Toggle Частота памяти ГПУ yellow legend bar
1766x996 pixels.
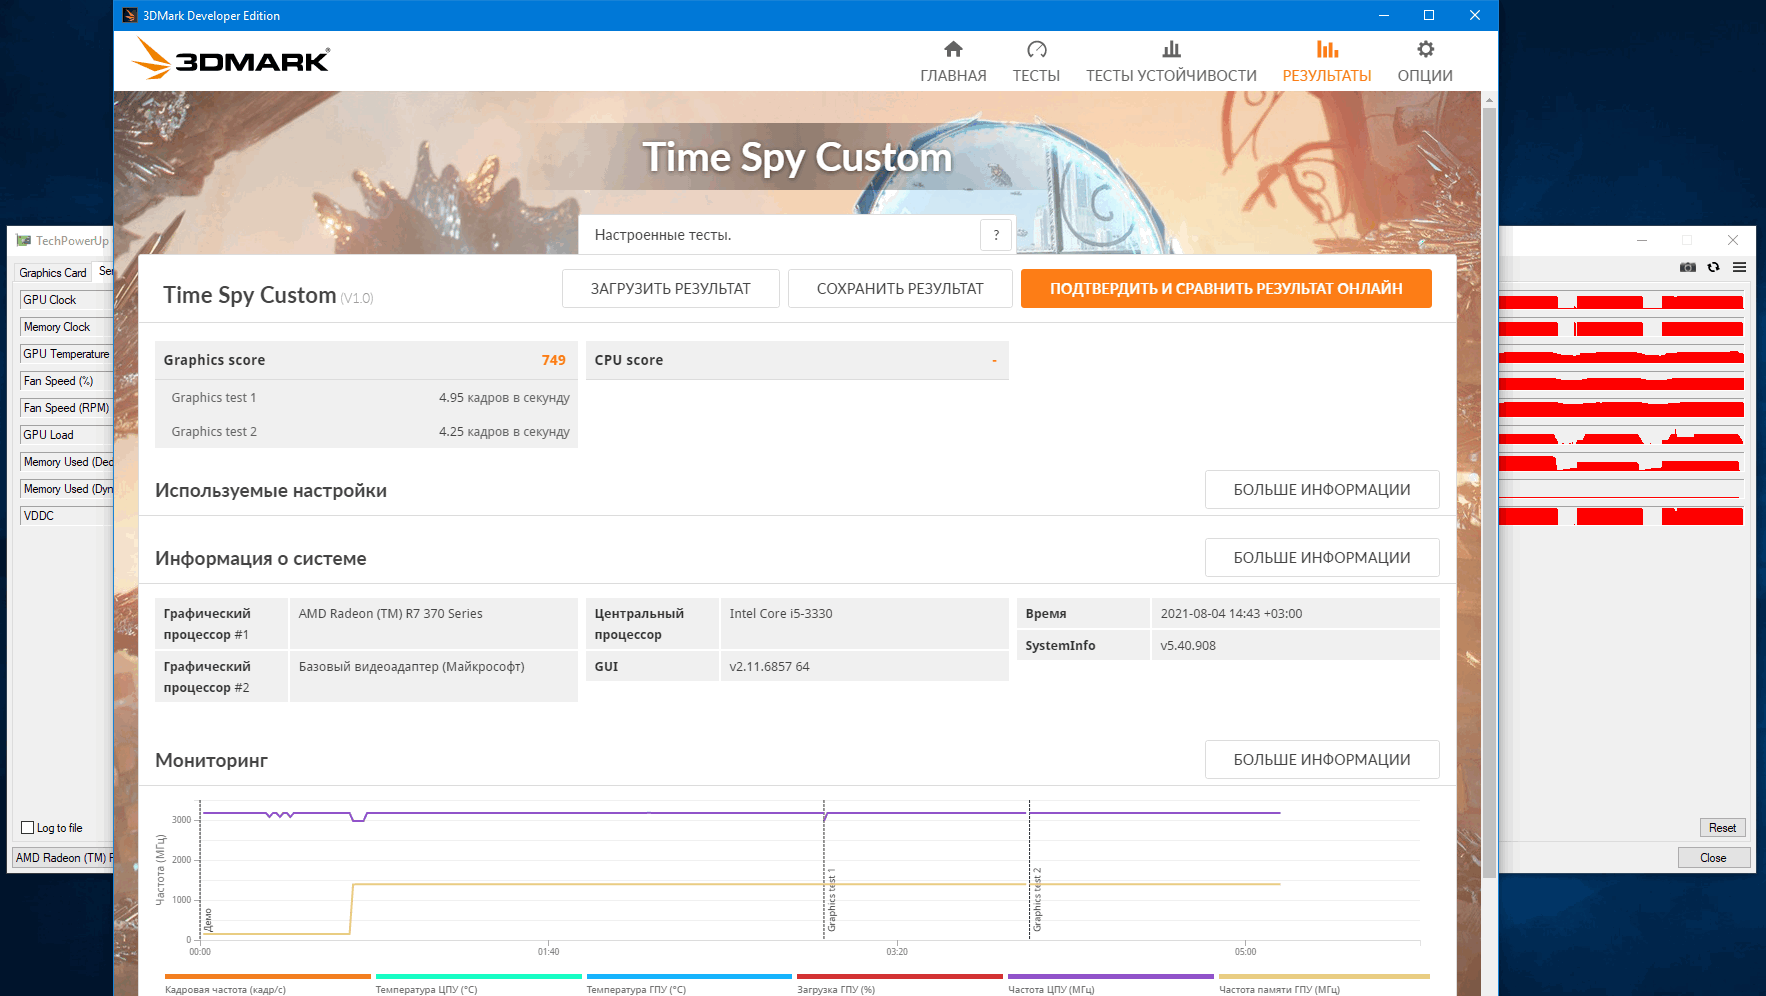pos(1324,977)
